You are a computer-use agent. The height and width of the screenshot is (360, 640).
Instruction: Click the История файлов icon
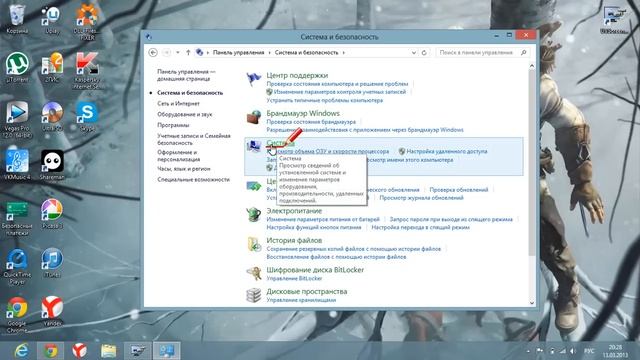[x=253, y=244]
